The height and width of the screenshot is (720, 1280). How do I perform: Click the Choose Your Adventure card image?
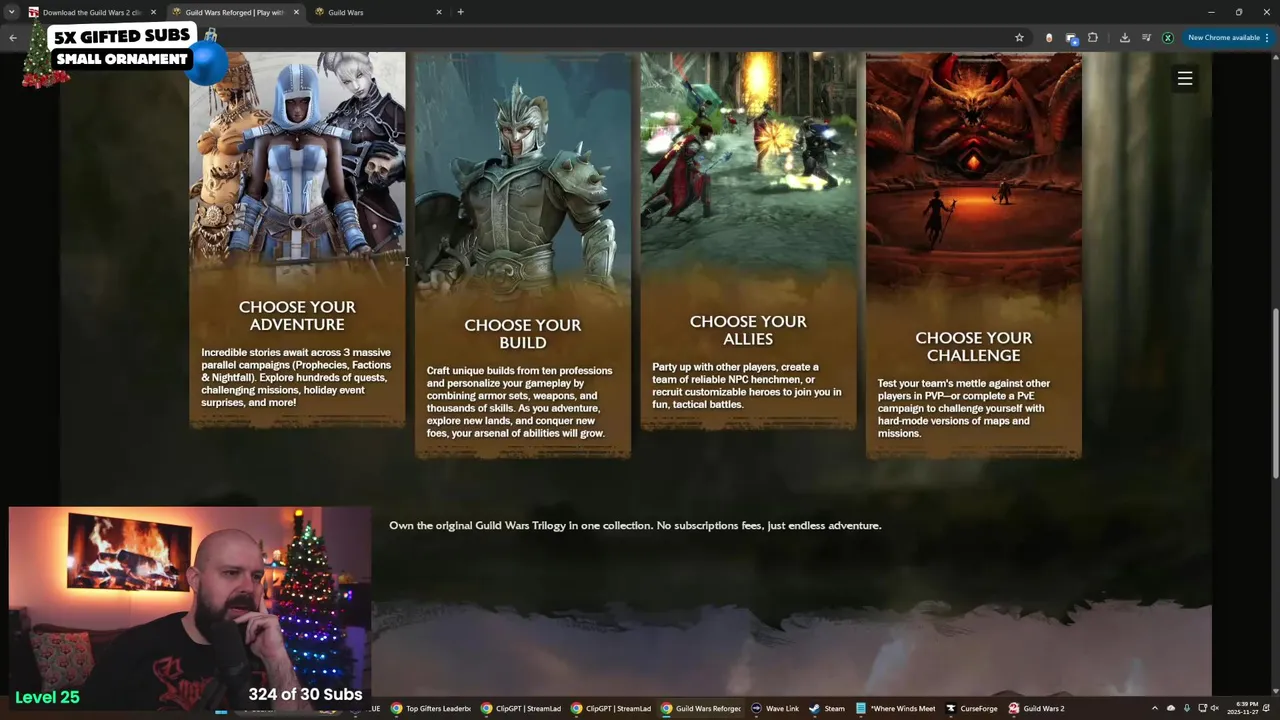pyautogui.click(x=297, y=160)
